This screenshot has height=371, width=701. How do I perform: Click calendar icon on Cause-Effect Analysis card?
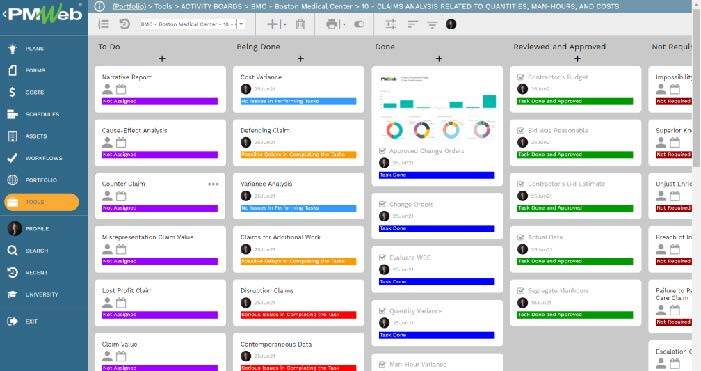[x=121, y=143]
